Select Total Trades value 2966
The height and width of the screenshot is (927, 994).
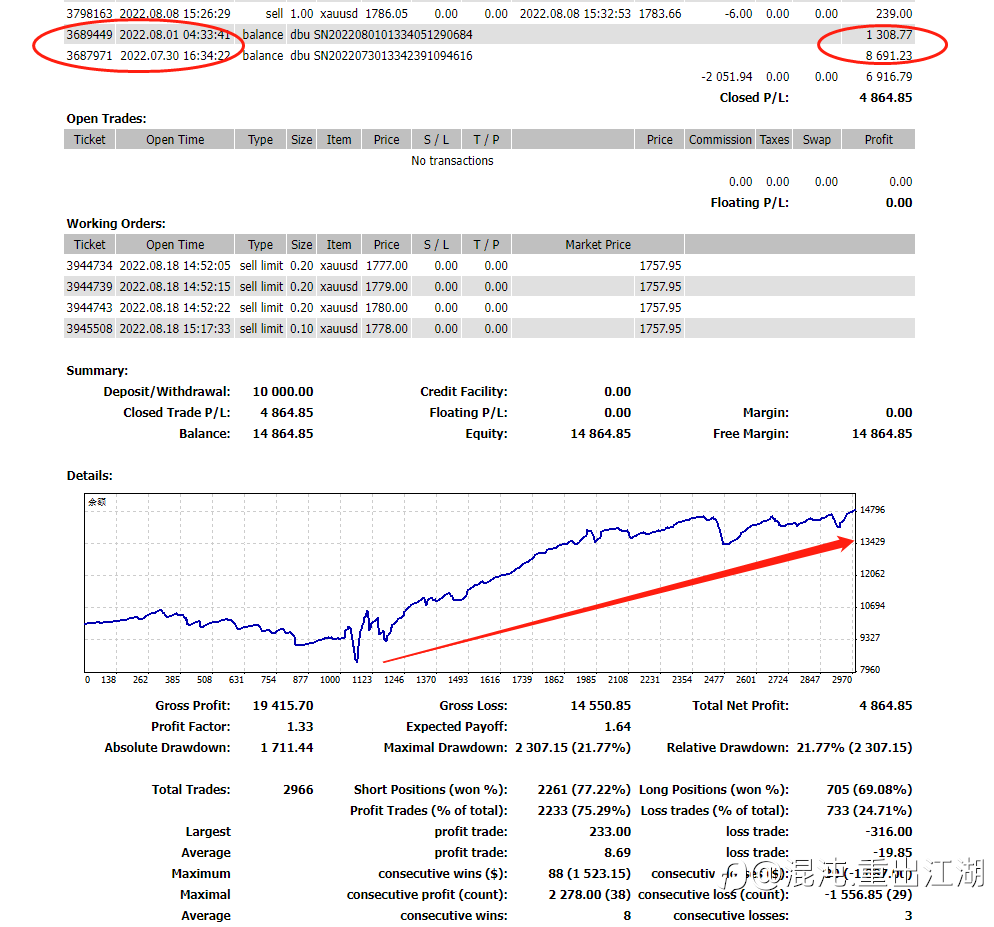[298, 789]
